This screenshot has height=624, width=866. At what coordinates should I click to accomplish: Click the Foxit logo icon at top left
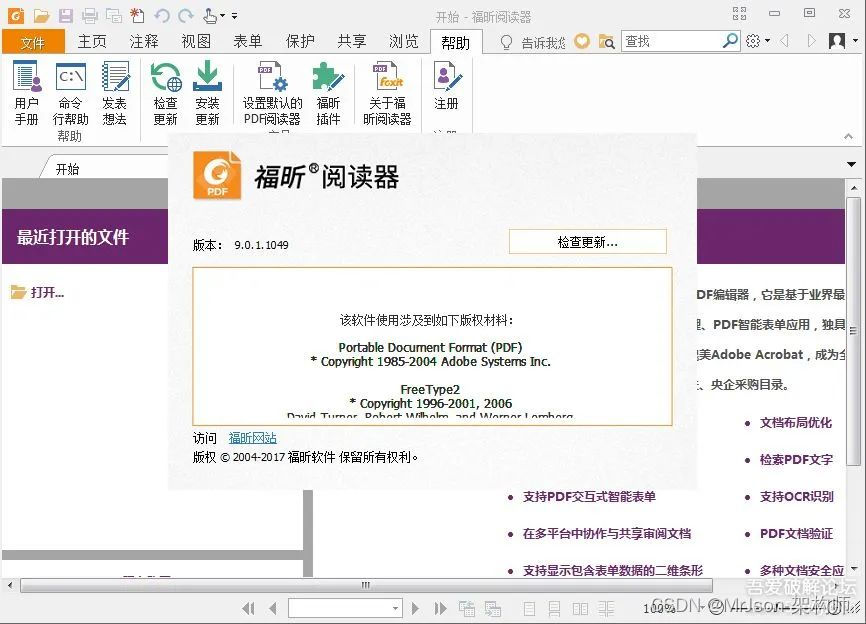click(x=16, y=16)
